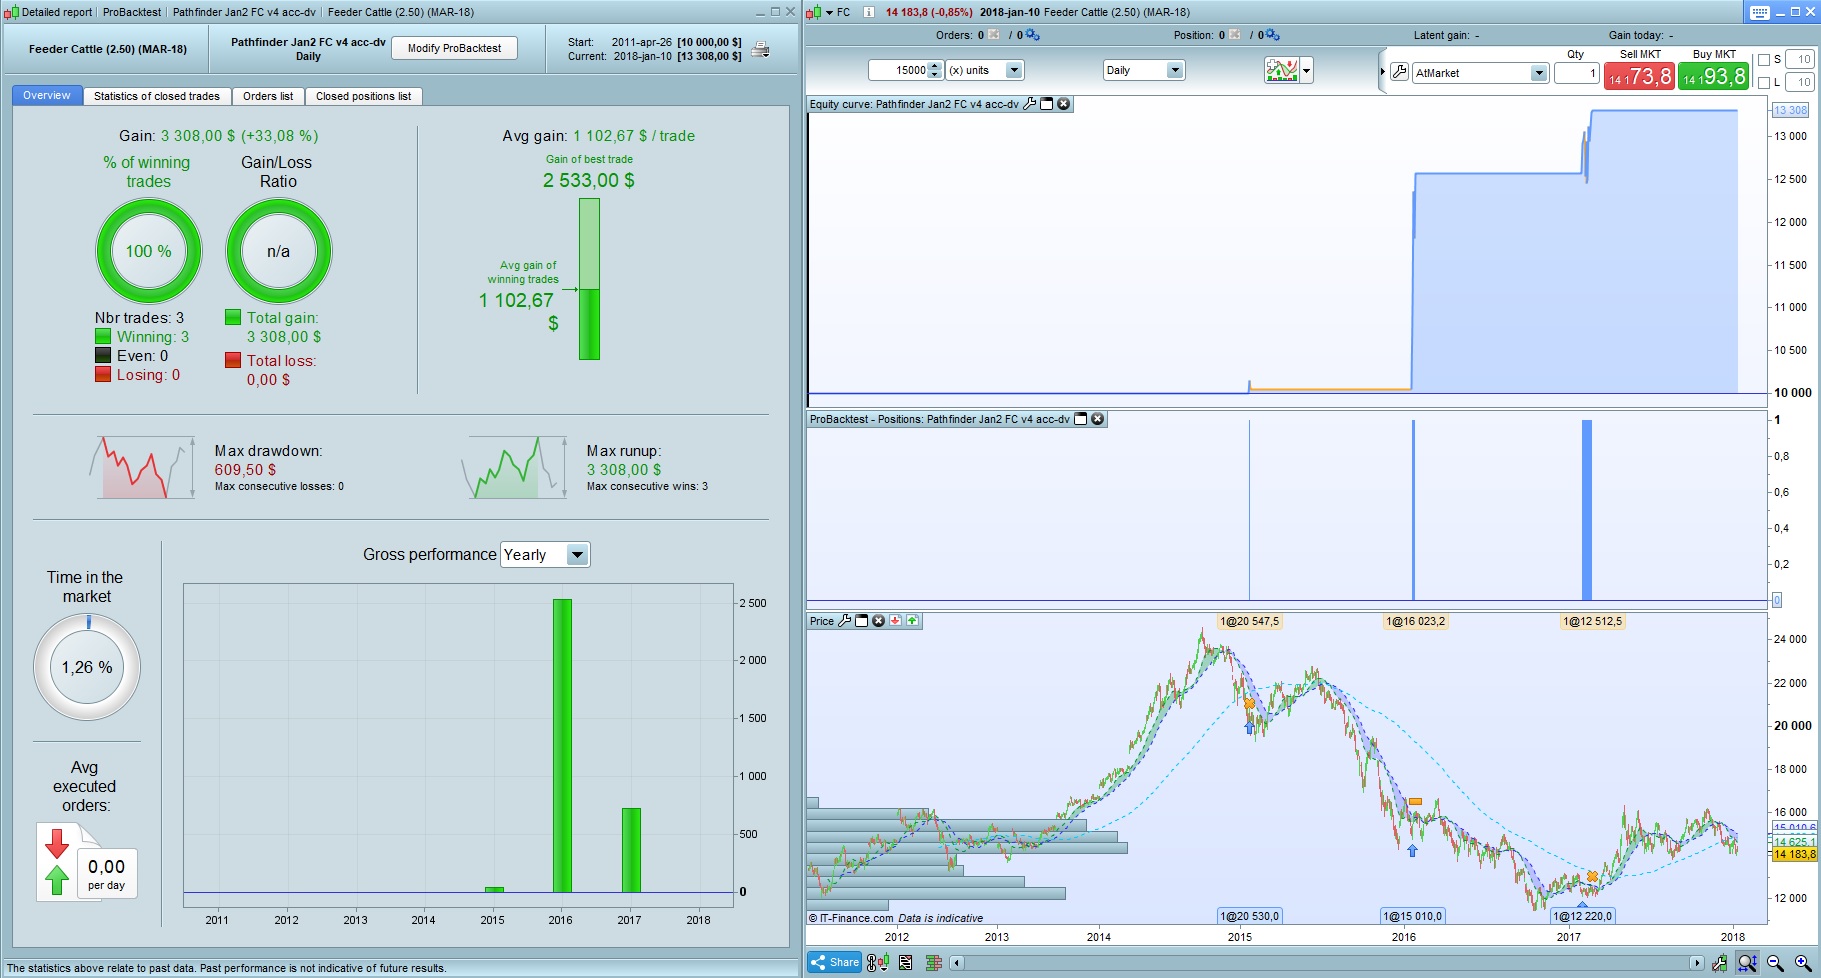Toggle the order book bars icon
This screenshot has width=1821, height=978.
[934, 963]
